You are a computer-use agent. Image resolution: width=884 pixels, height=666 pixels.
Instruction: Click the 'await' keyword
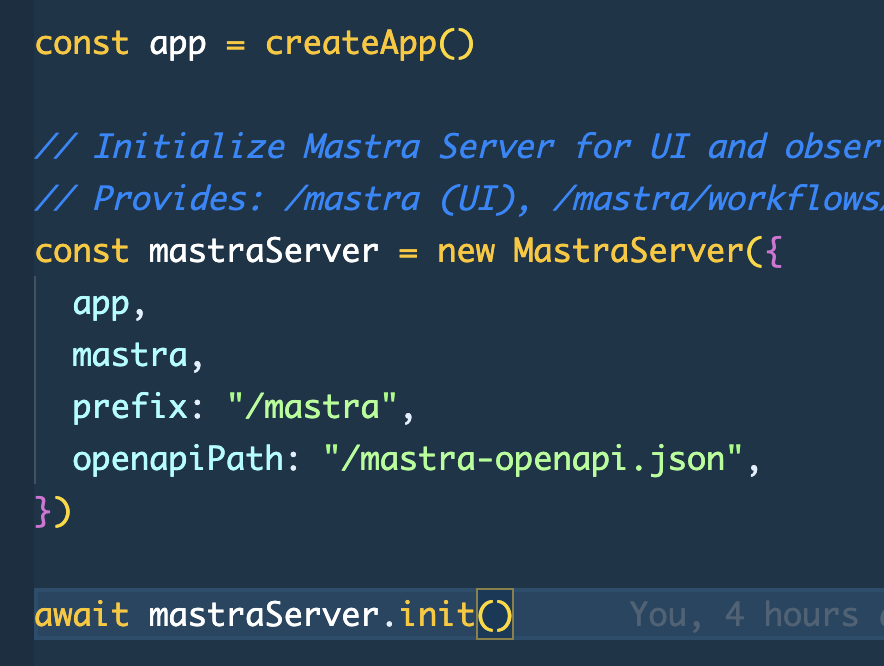point(82,614)
